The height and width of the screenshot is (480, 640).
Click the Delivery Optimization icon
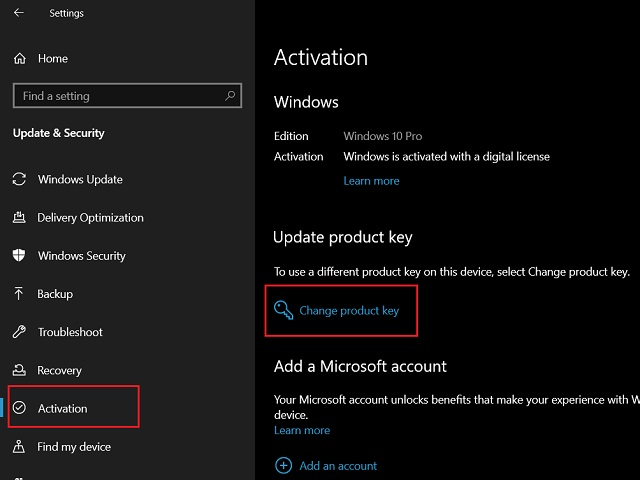point(19,218)
